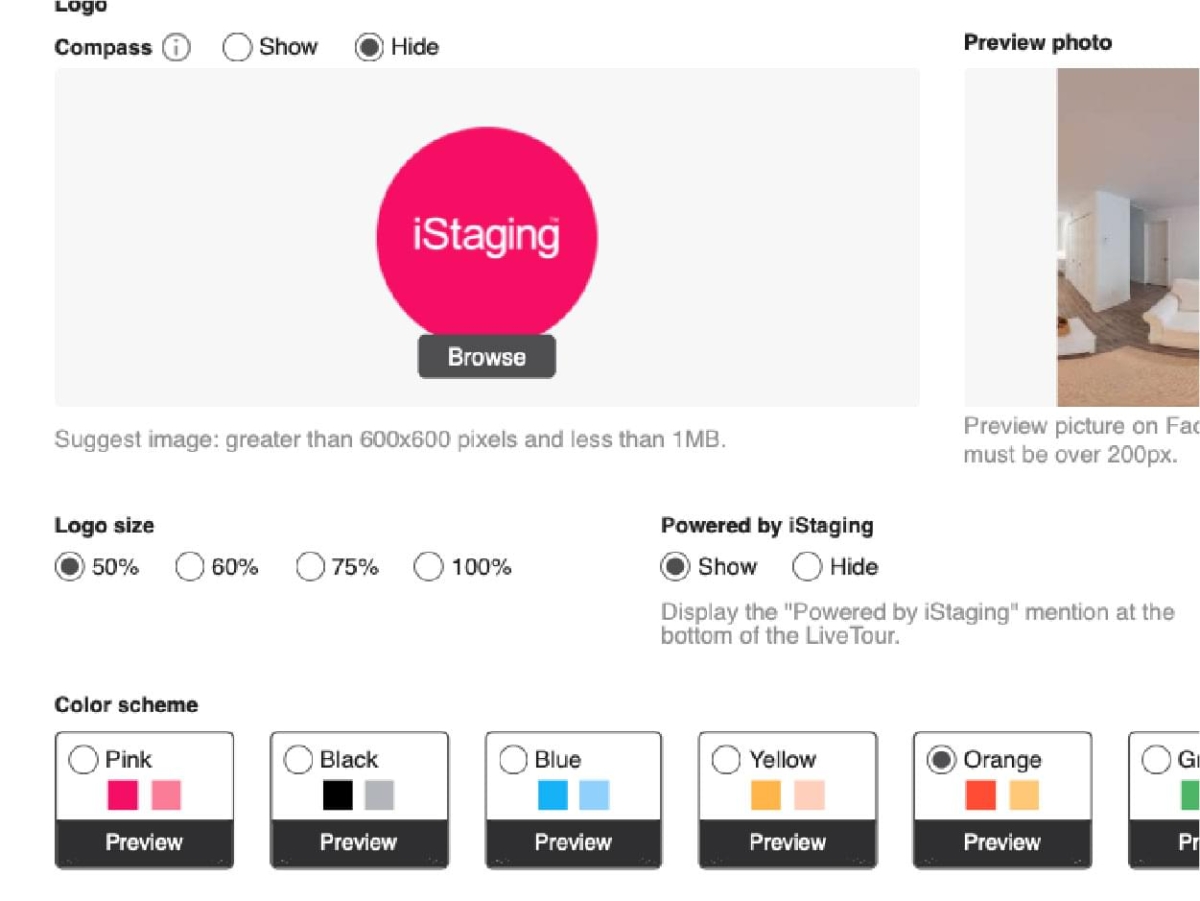Click the Compass info icon
Viewport: 1200px width, 901px height.
177,47
